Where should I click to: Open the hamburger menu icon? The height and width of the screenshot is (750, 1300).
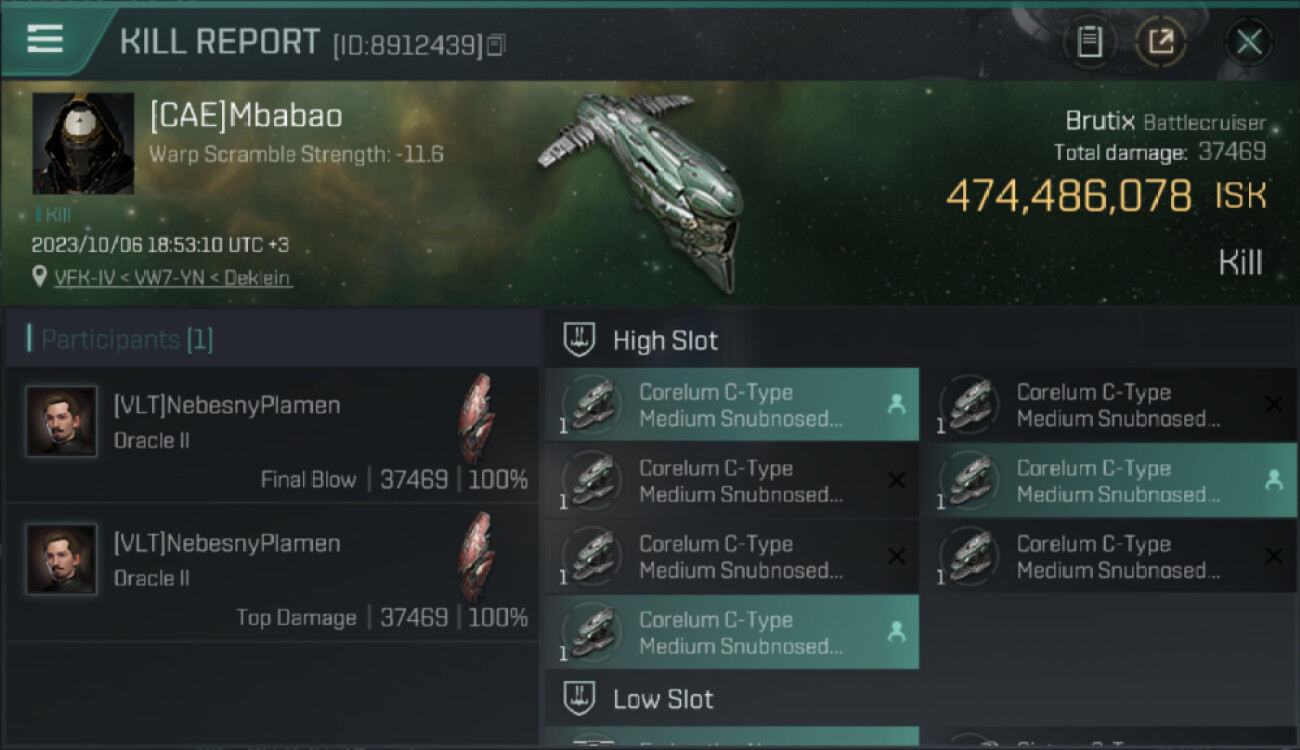45,38
